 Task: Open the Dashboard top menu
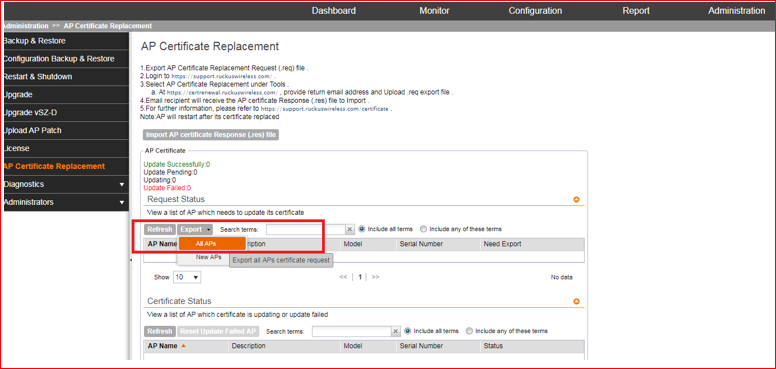pyautogui.click(x=334, y=10)
